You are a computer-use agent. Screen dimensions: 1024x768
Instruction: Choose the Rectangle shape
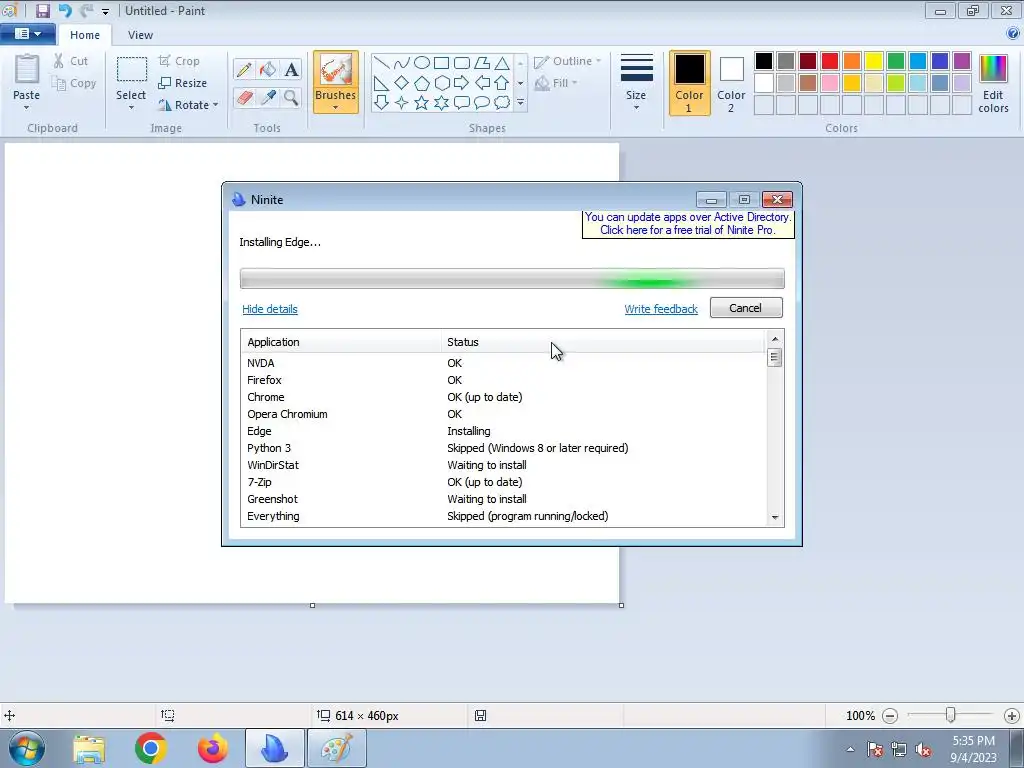(x=441, y=63)
